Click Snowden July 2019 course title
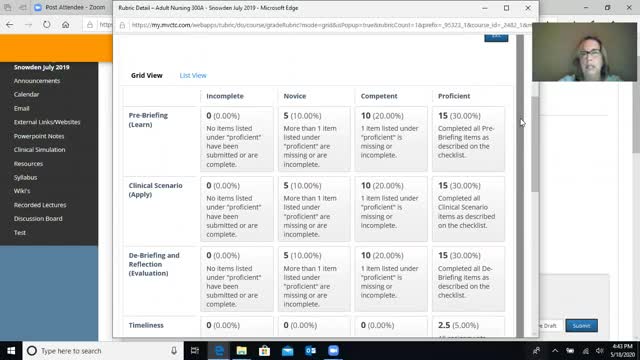This screenshot has width=640, height=360. [42, 67]
